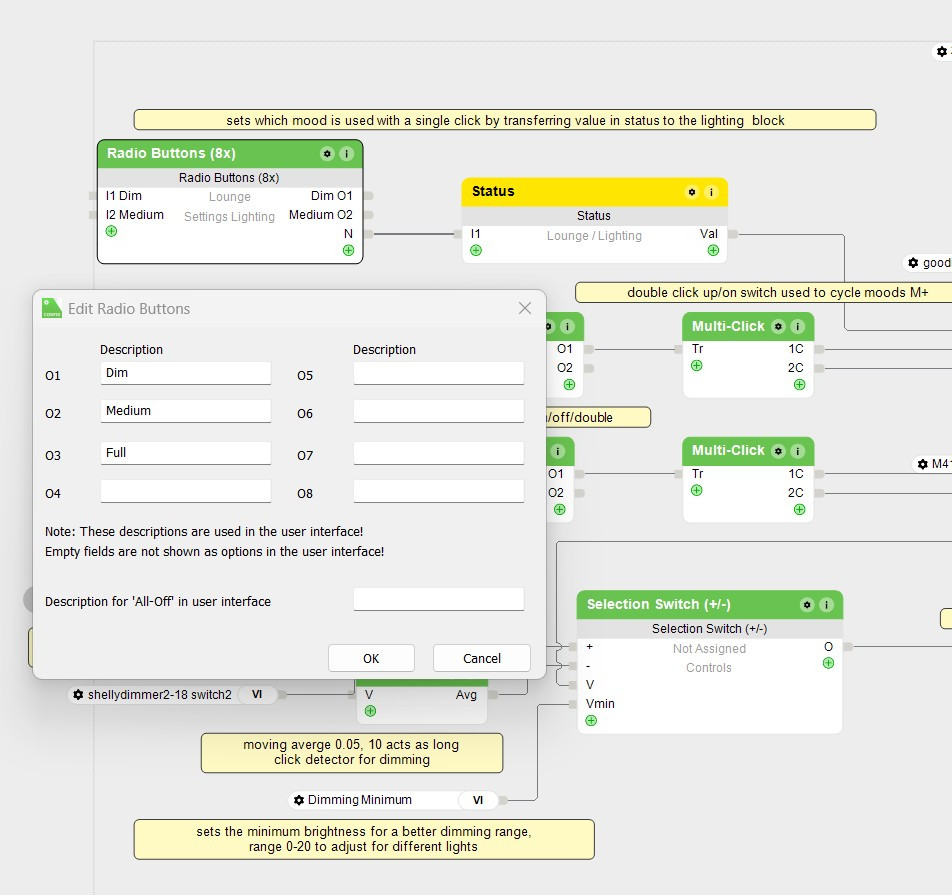Select Radio Buttons (8x) block header
Screen dimensions: 952x895
230,154
